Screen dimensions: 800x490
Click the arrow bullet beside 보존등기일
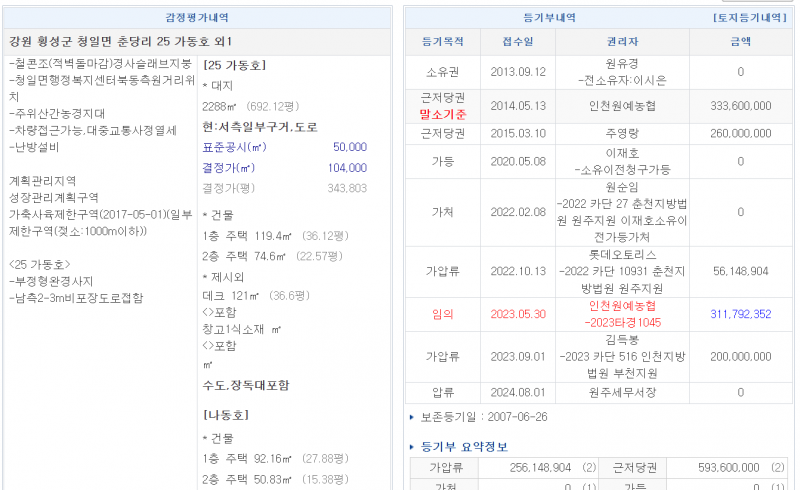[x=411, y=417]
